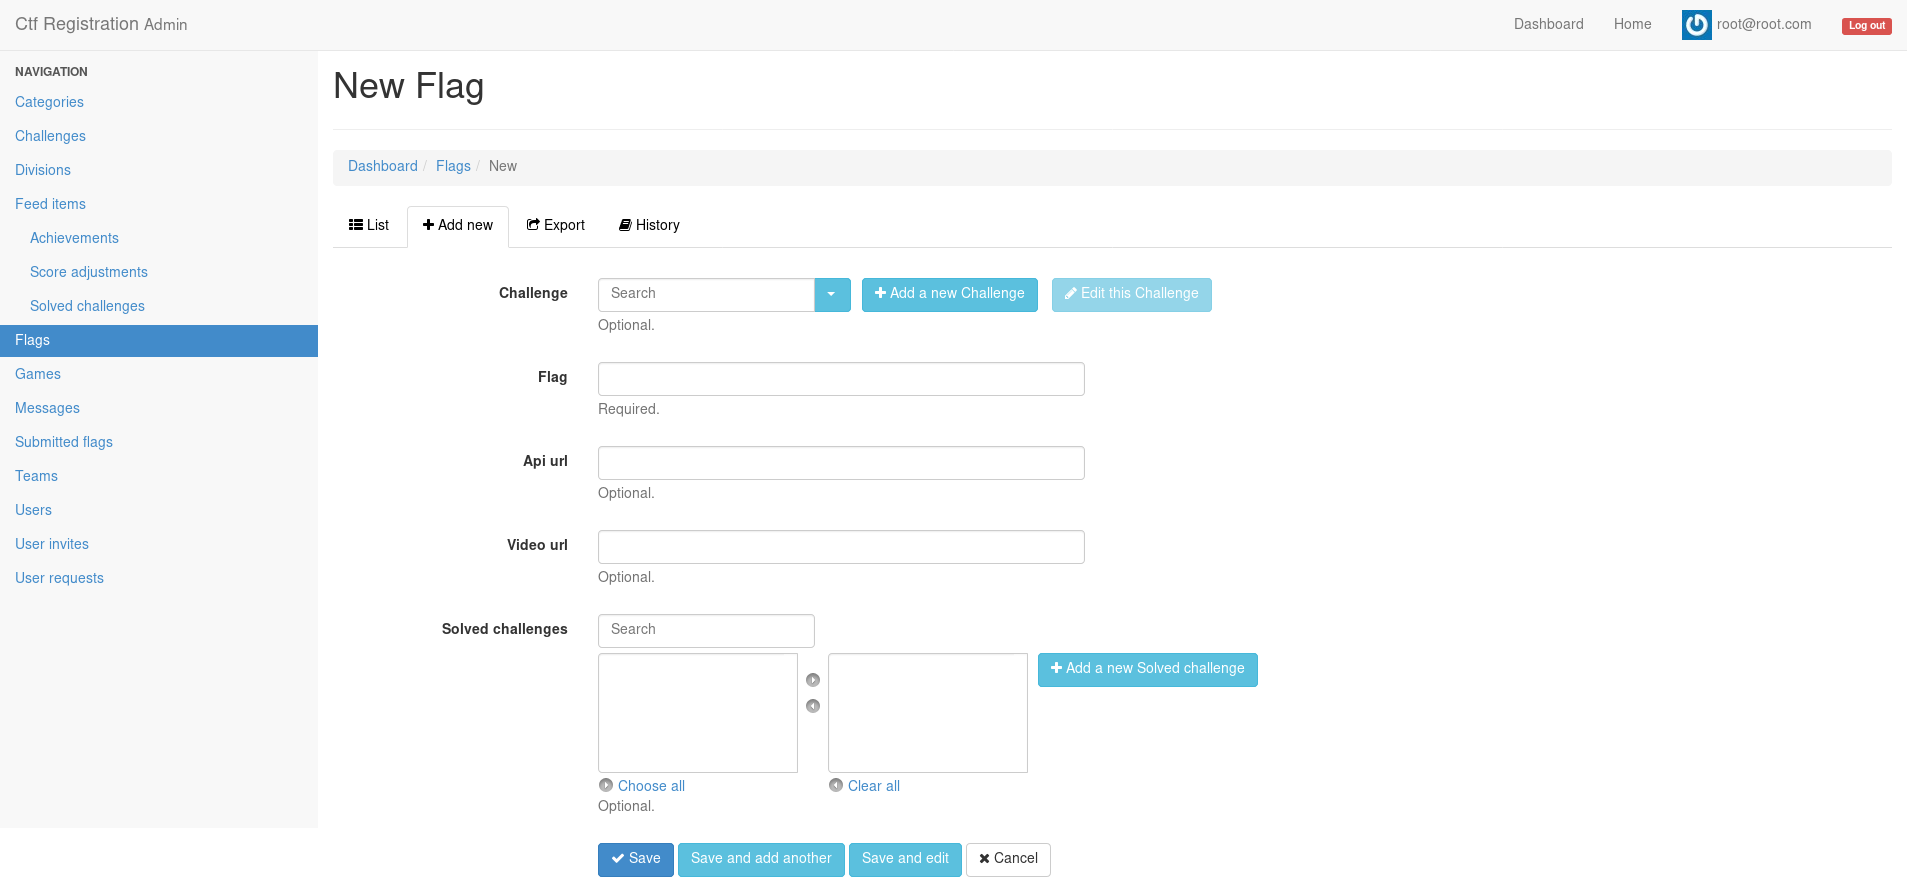Focus the Solved challenges search field

point(706,631)
